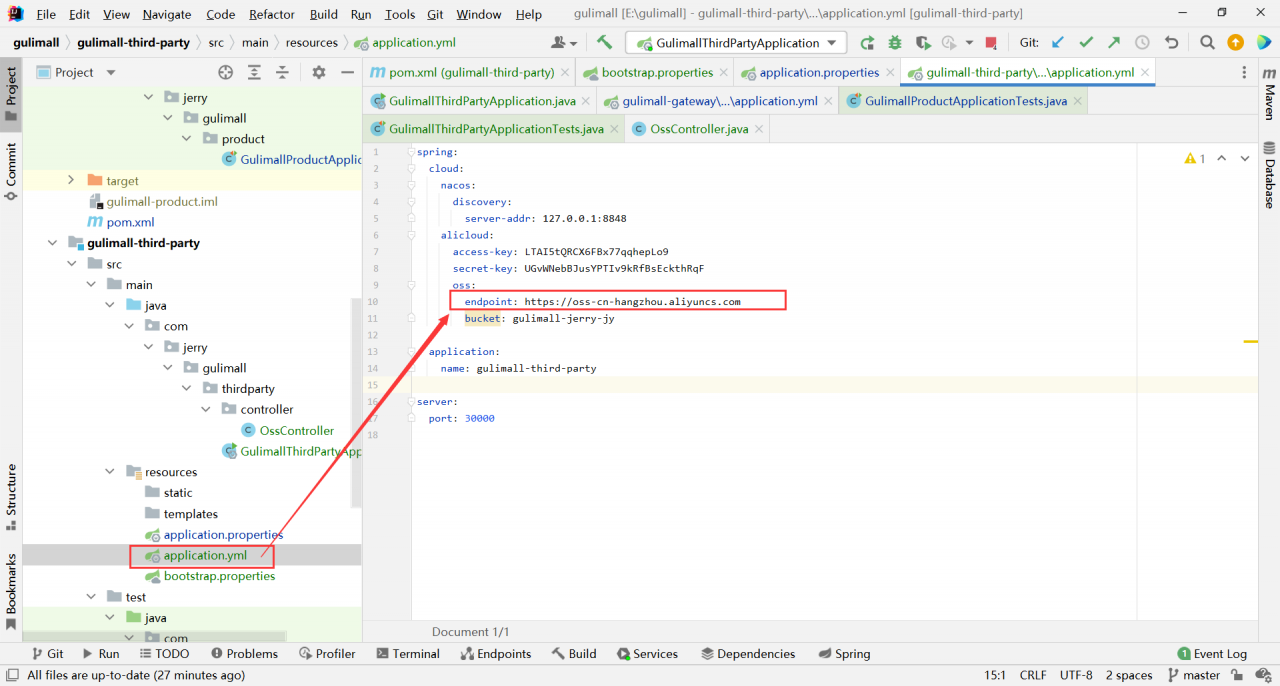Open the Navigate menu

click(167, 14)
